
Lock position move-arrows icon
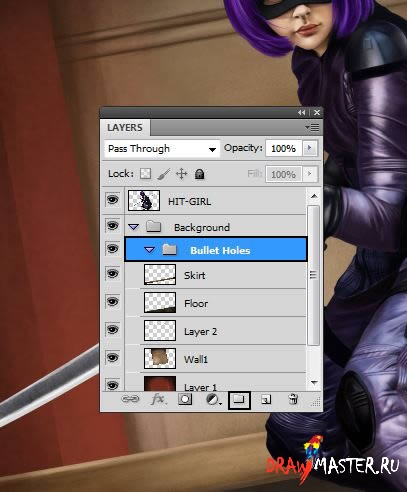tap(181, 174)
